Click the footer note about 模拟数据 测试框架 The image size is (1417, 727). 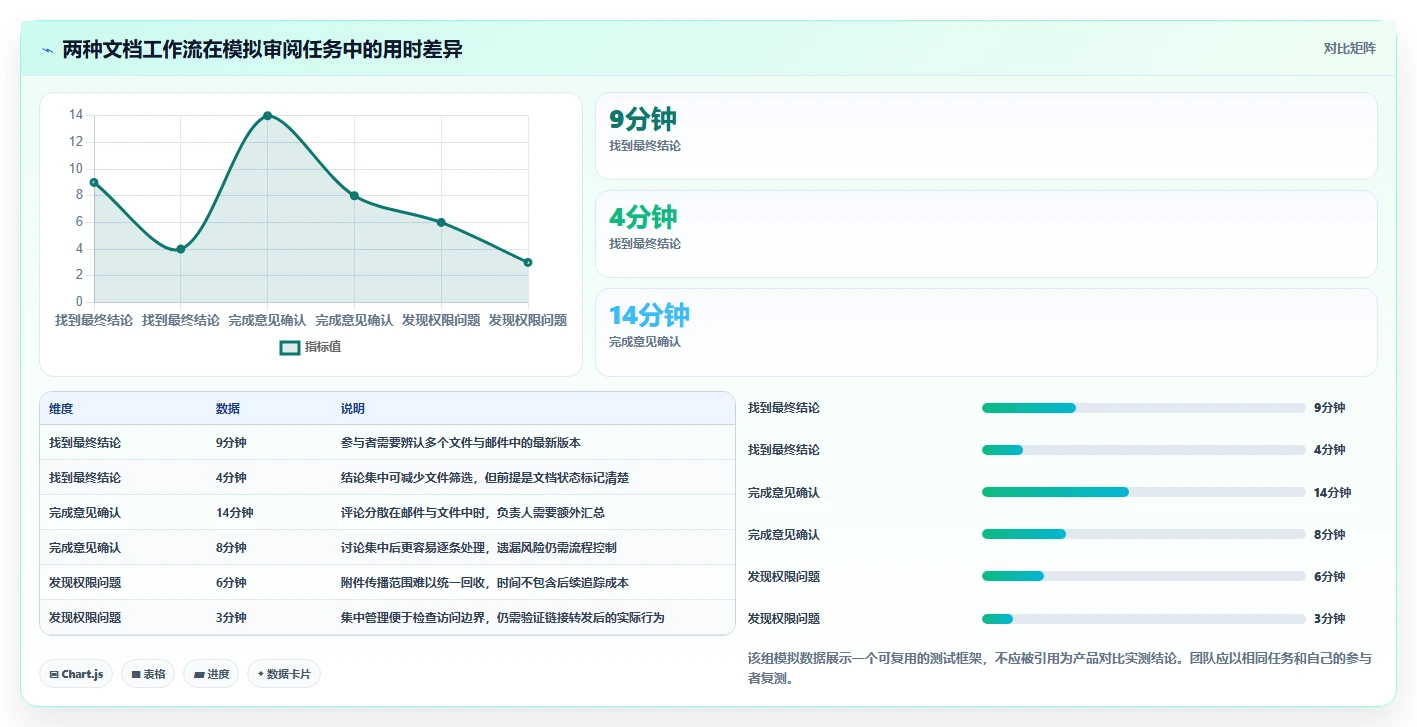click(1060, 668)
